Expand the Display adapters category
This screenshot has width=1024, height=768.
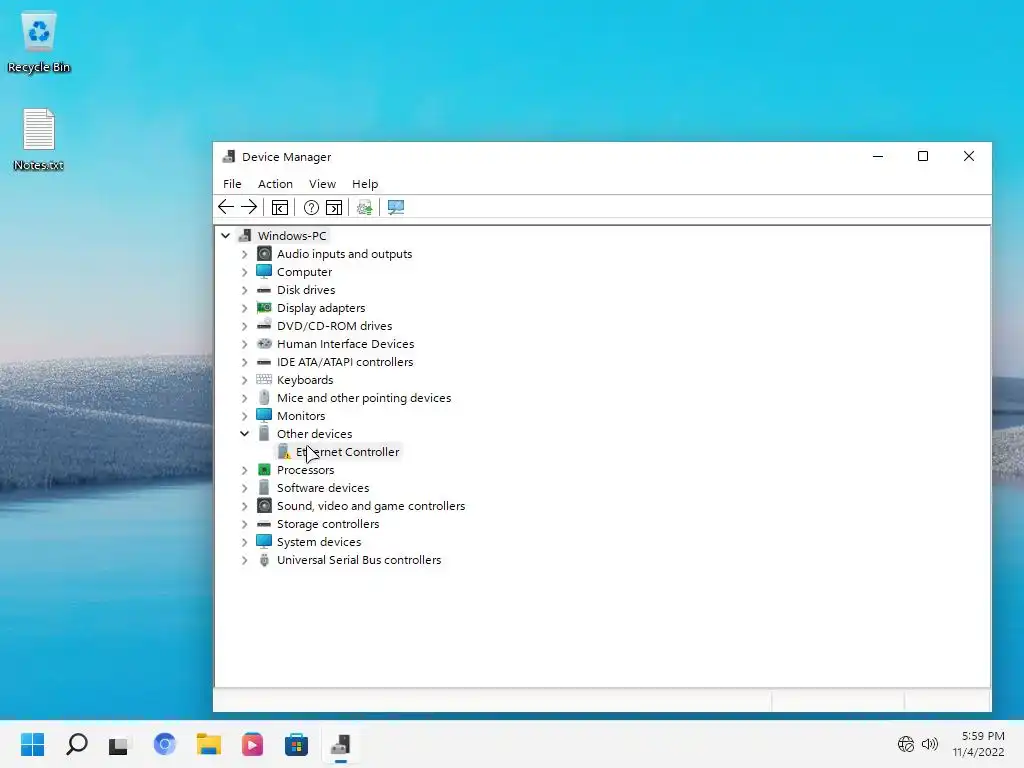pyautogui.click(x=244, y=308)
